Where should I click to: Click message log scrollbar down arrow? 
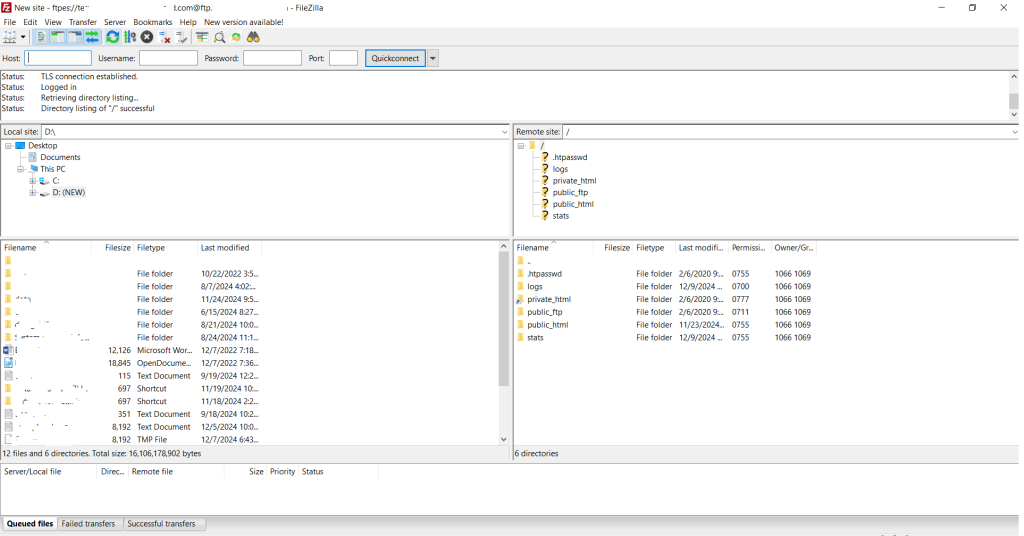tap(1014, 115)
